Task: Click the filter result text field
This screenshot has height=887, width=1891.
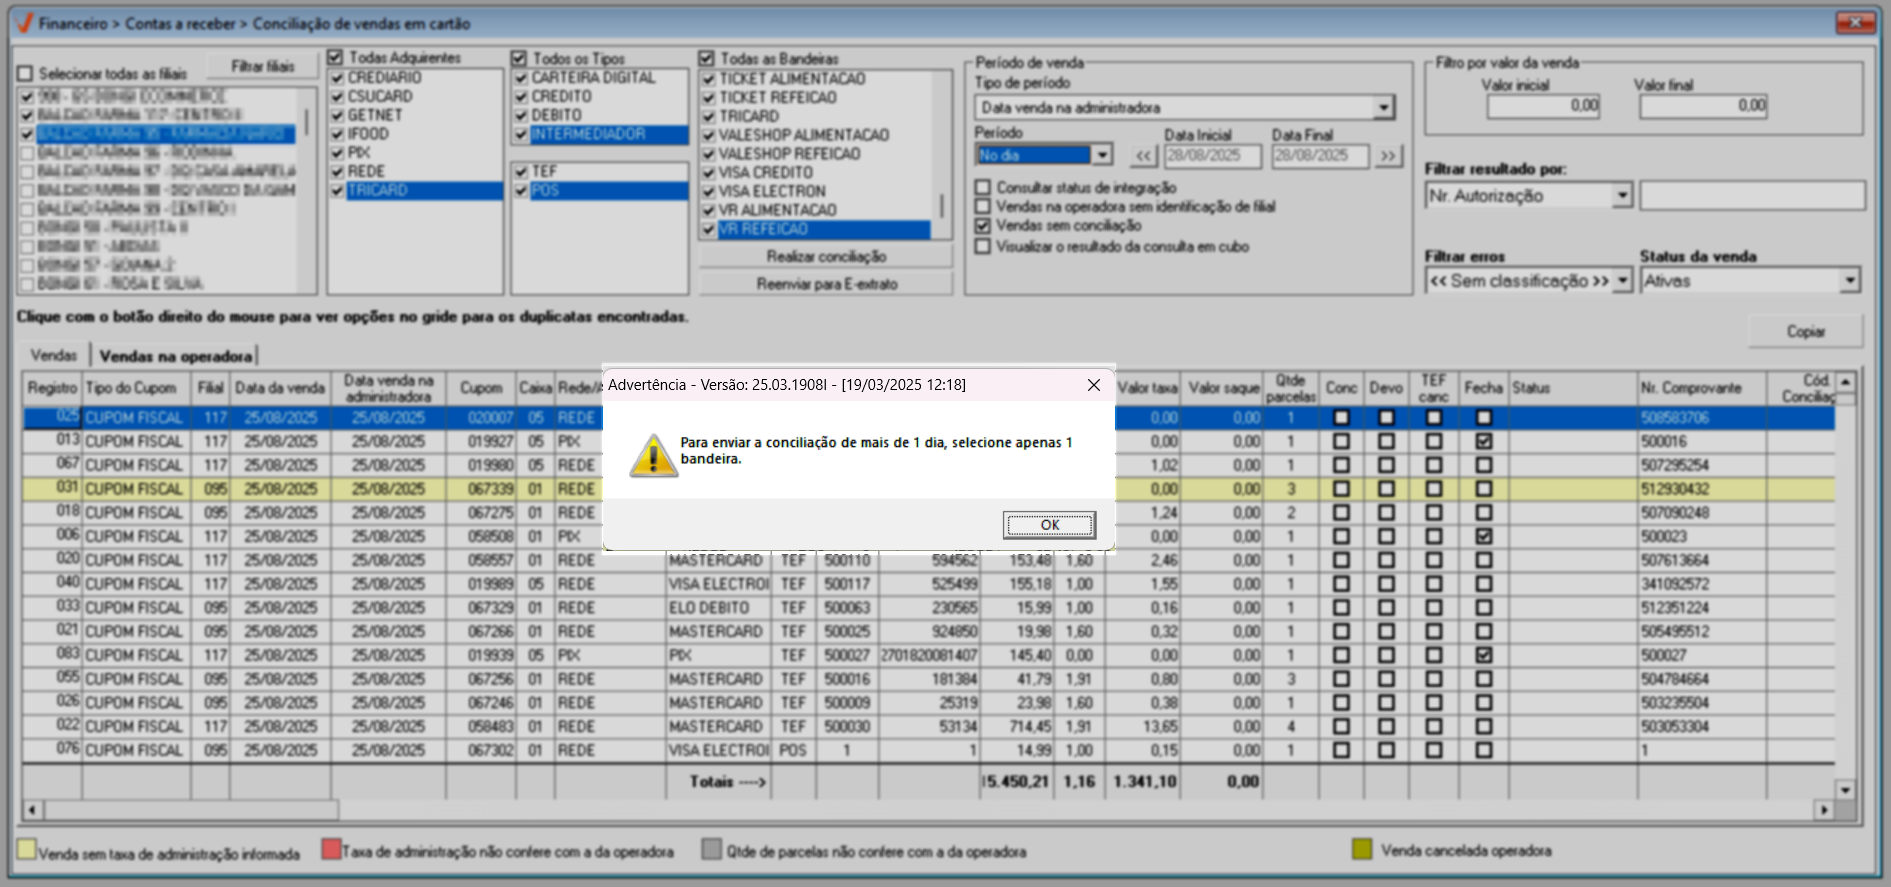Action: pyautogui.click(x=1752, y=196)
